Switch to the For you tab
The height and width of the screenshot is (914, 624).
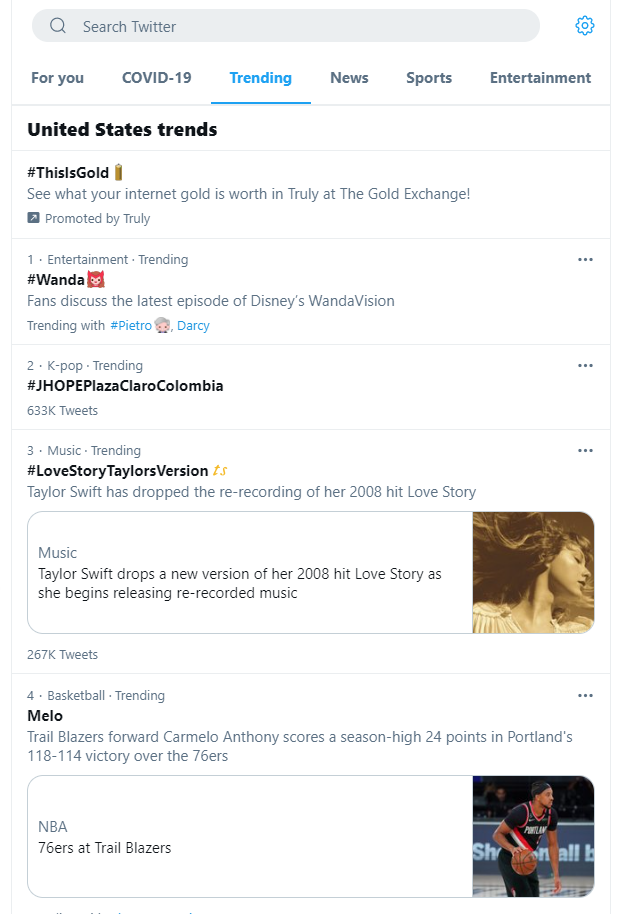click(x=57, y=78)
